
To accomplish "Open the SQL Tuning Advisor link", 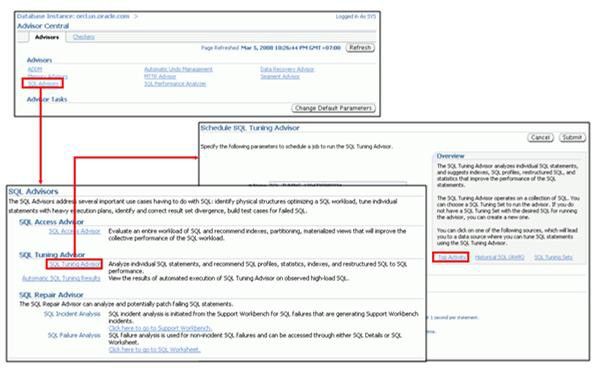I will 75,264.
